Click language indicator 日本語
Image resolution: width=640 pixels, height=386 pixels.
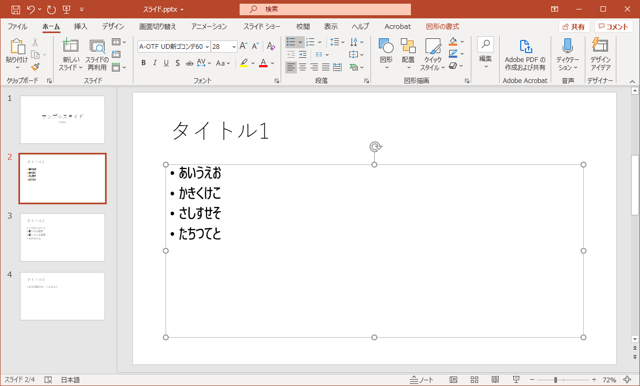pos(70,380)
